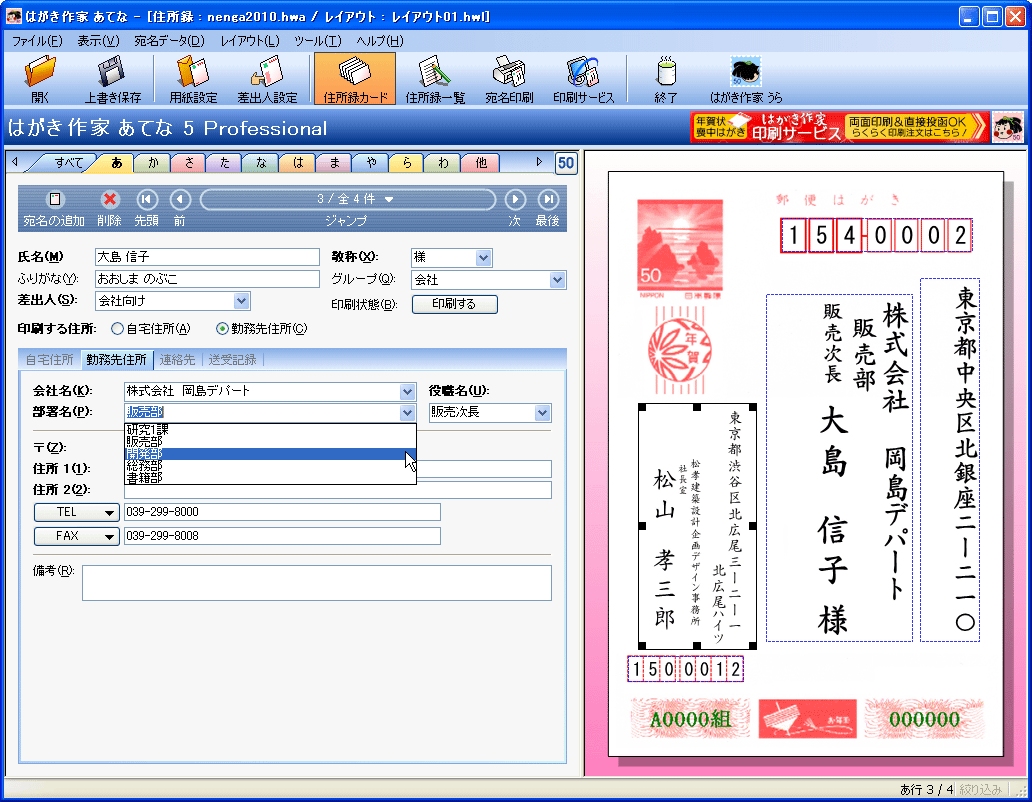Screen dimensions: 1032x802
Task: Select sender address block on postcard preview
Action: [x=697, y=526]
